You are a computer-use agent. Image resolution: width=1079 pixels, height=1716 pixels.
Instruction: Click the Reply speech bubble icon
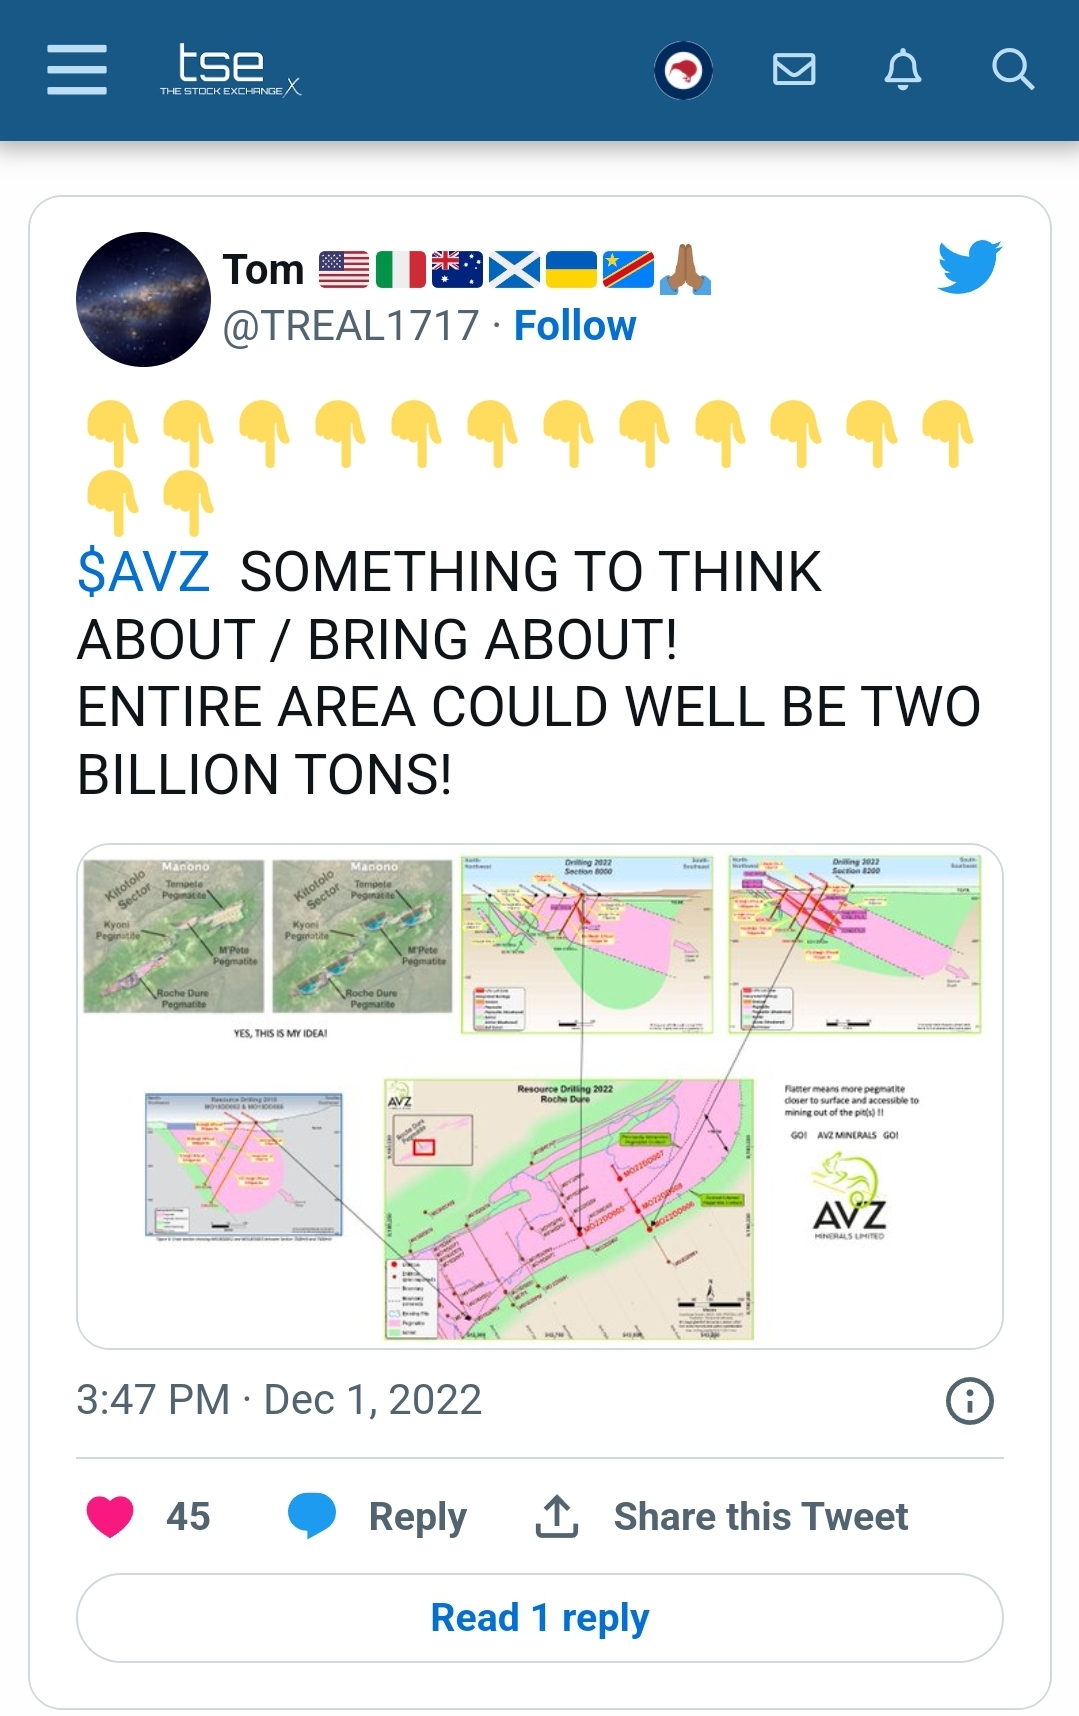click(311, 1516)
